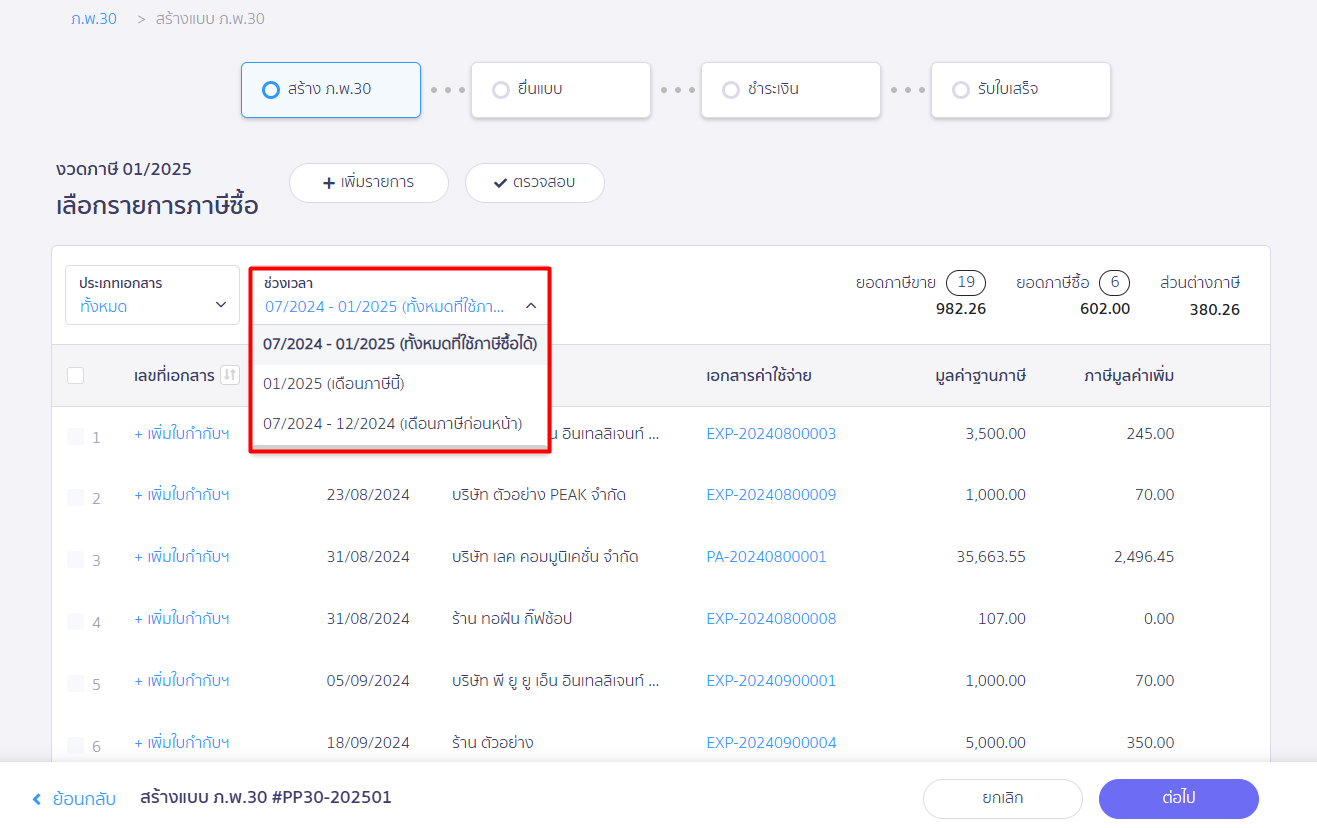
Task: Go to the ชำระเงิน step
Action: [x=790, y=90]
